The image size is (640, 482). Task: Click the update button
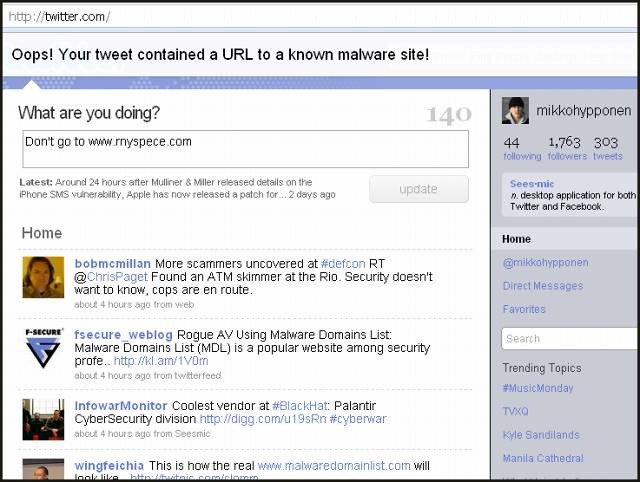point(419,189)
